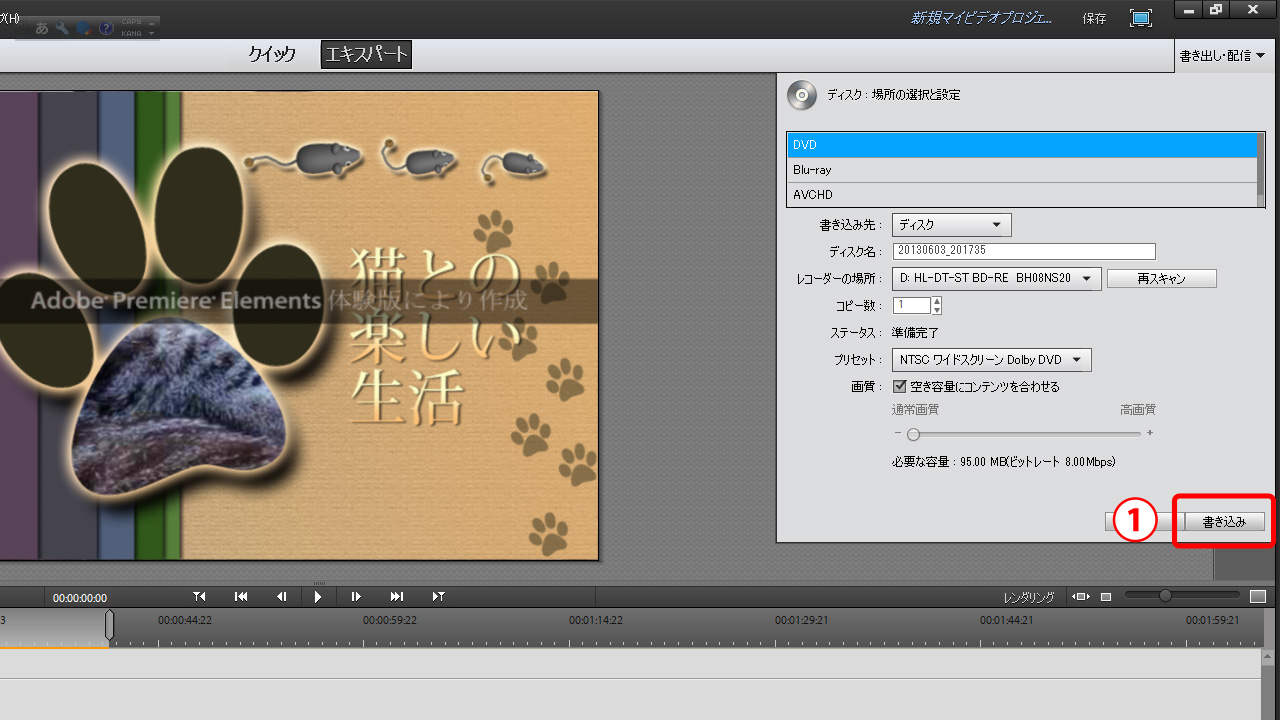
Task: Step back one frame
Action: coord(281,597)
